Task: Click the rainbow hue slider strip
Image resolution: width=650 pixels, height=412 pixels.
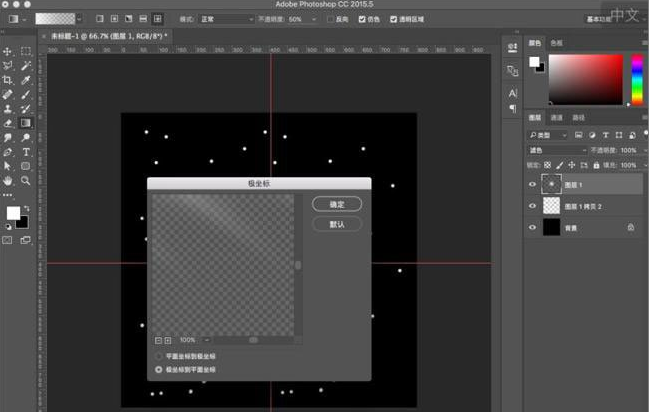Action: click(x=637, y=79)
